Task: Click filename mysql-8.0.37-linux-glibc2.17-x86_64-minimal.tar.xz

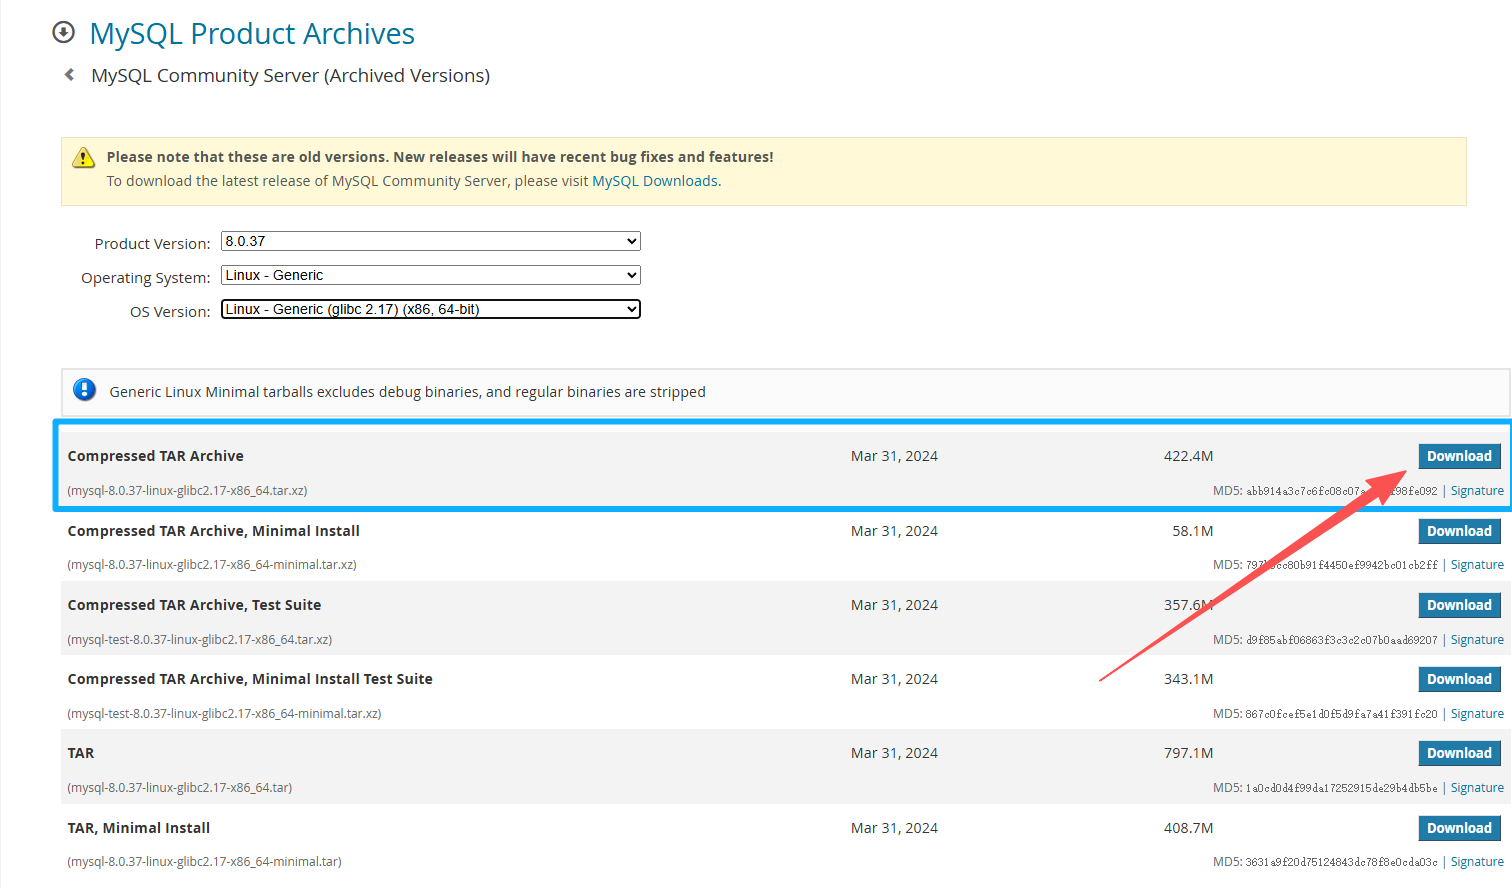Action: (x=212, y=565)
